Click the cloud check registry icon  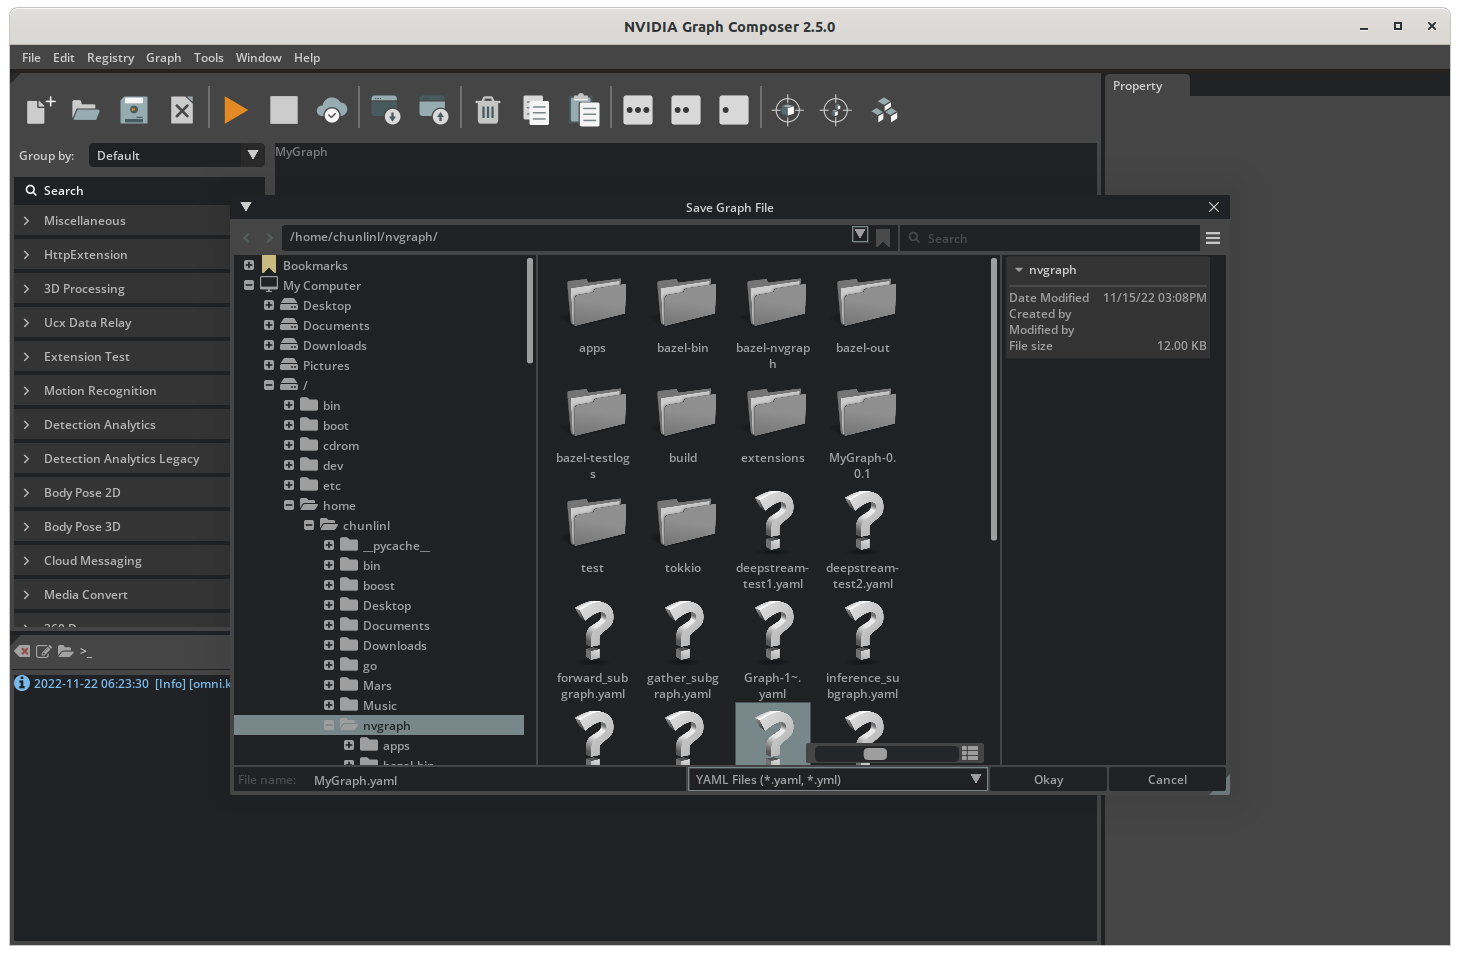point(332,110)
